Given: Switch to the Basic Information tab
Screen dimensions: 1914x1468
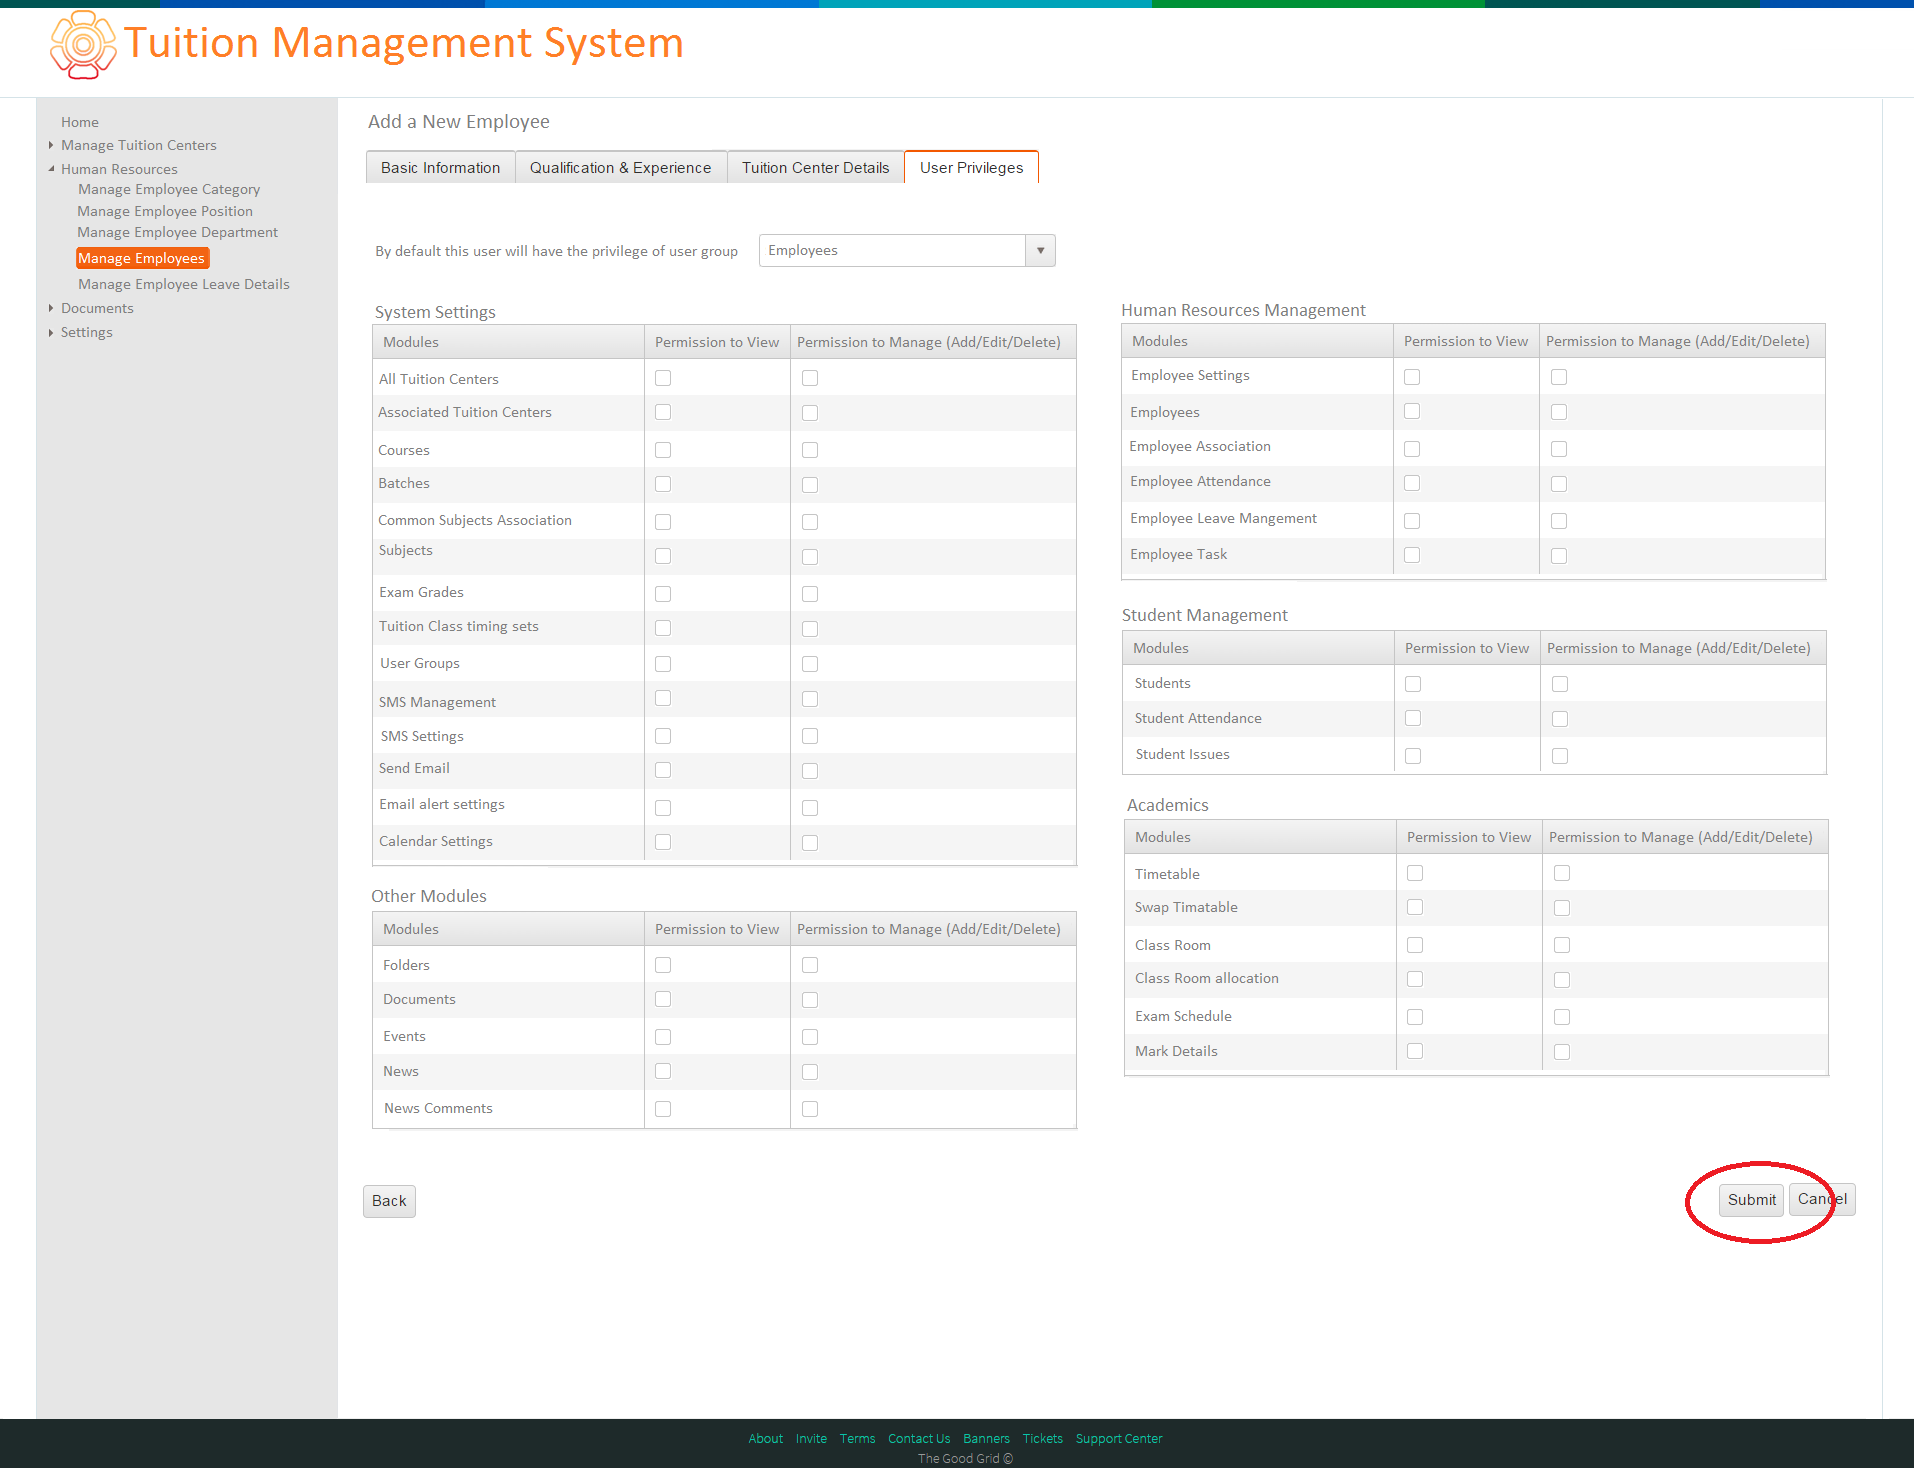Looking at the screenshot, I should [x=440, y=167].
